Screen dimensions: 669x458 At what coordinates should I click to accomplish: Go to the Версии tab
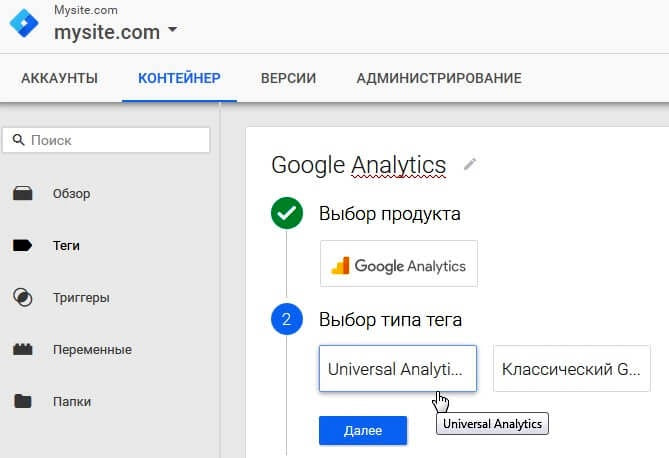tap(288, 78)
